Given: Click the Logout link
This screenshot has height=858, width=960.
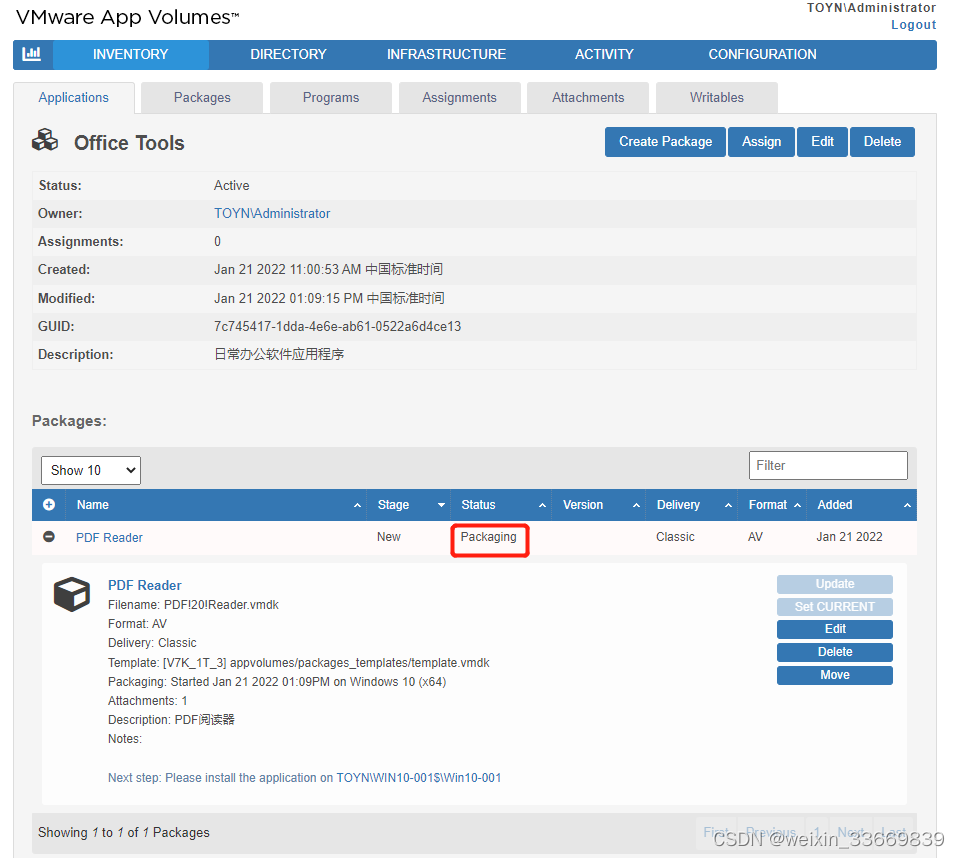Looking at the screenshot, I should pyautogui.click(x=913, y=25).
